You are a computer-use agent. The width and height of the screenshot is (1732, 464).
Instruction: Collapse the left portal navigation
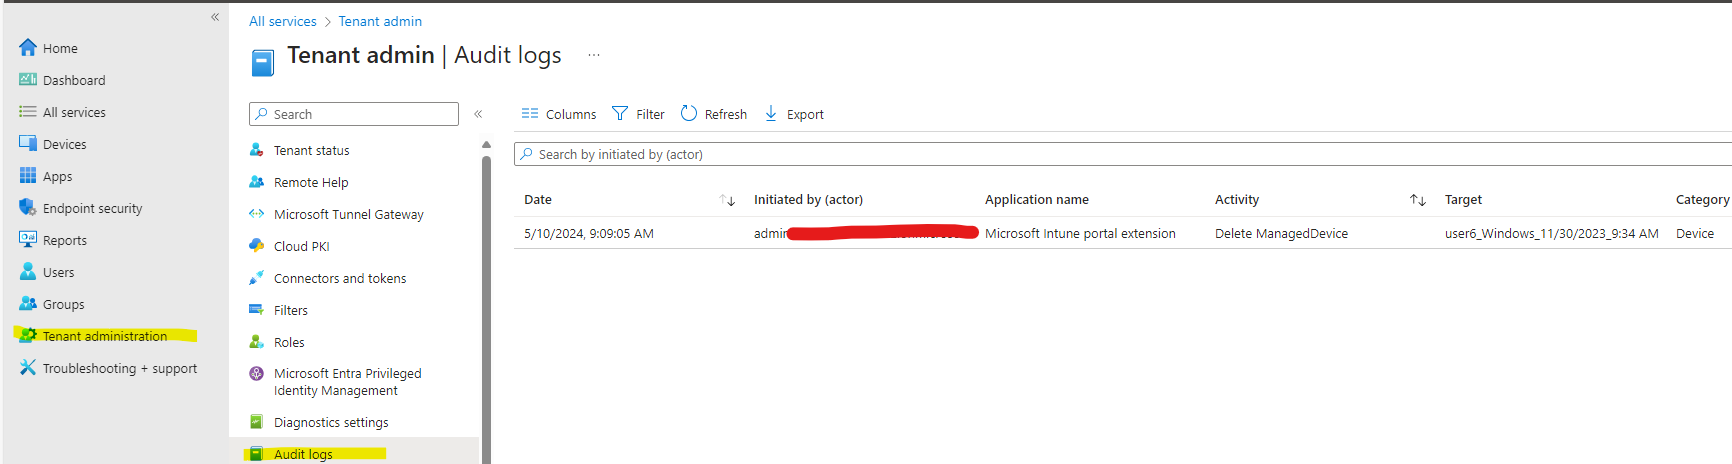point(215,17)
